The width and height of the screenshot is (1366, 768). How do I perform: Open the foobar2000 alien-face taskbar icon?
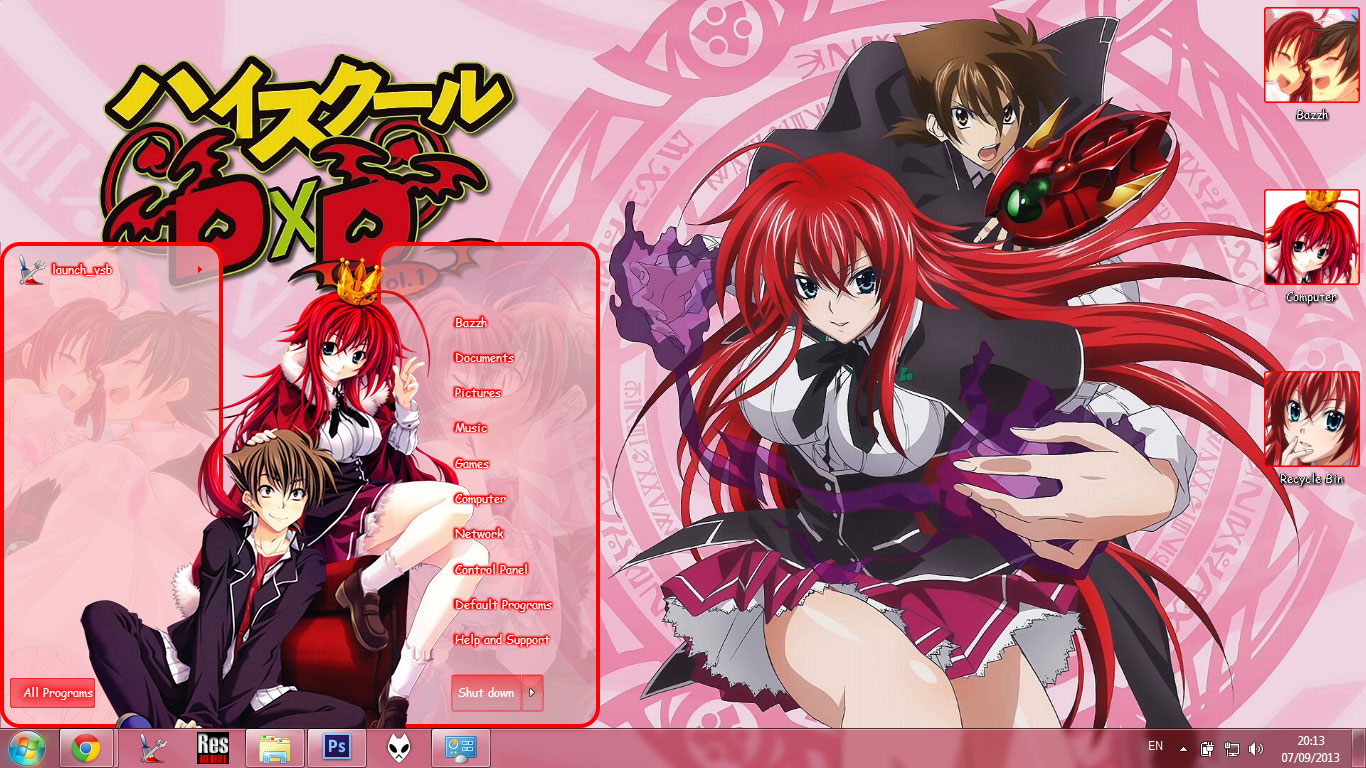click(x=398, y=748)
